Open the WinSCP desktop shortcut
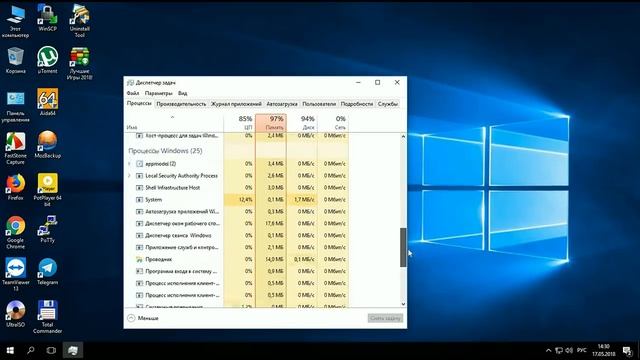640x360 pixels. pos(47,18)
